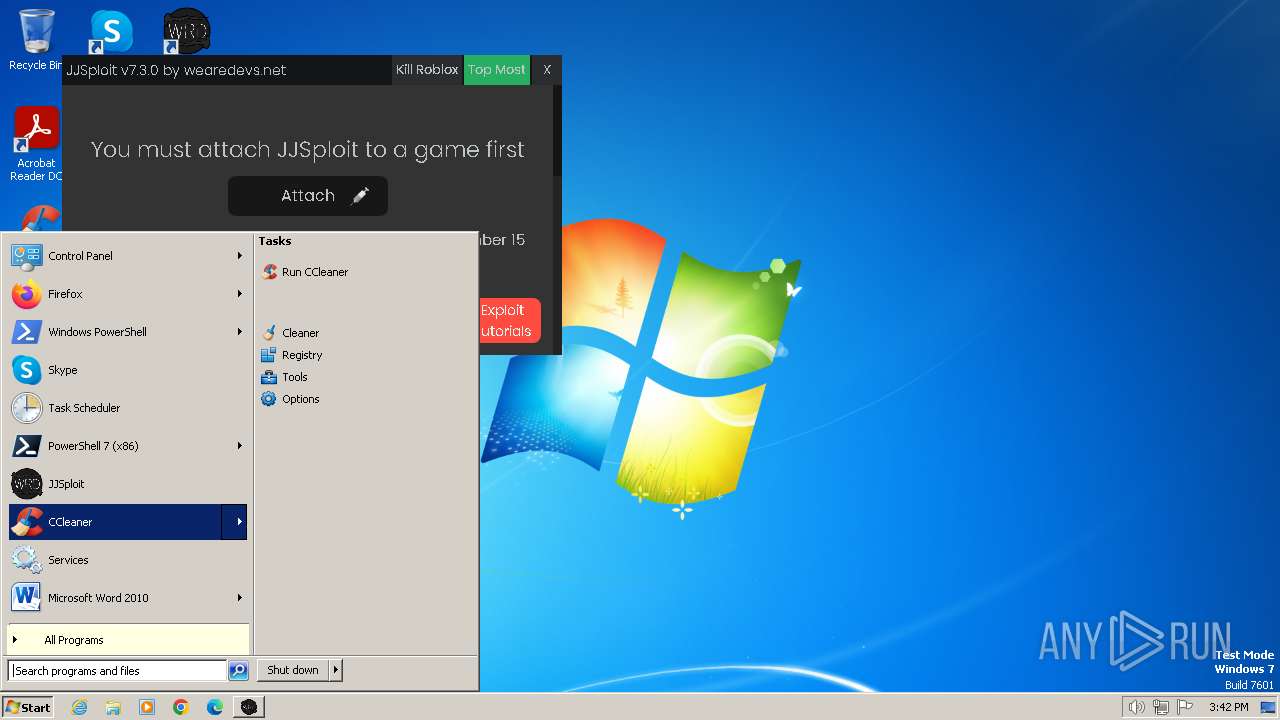Open Recycle Bin on desktop
This screenshot has height=720, width=1280.
coord(36,40)
